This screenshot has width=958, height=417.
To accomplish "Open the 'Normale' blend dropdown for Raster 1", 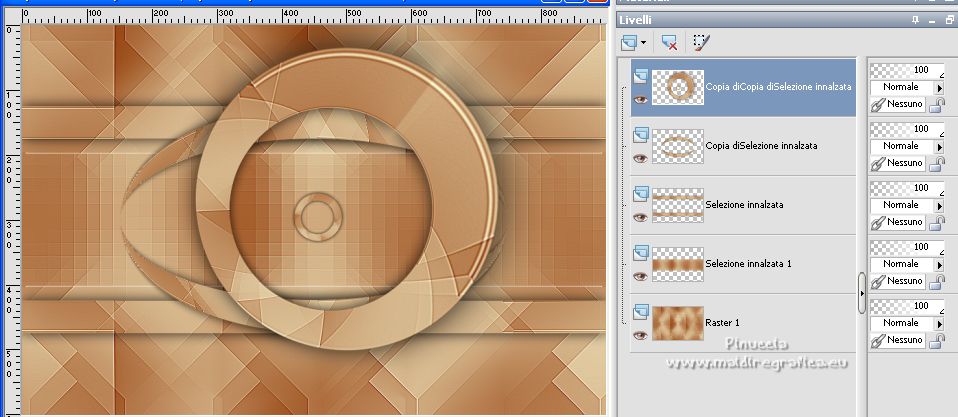I will click(x=907, y=324).
